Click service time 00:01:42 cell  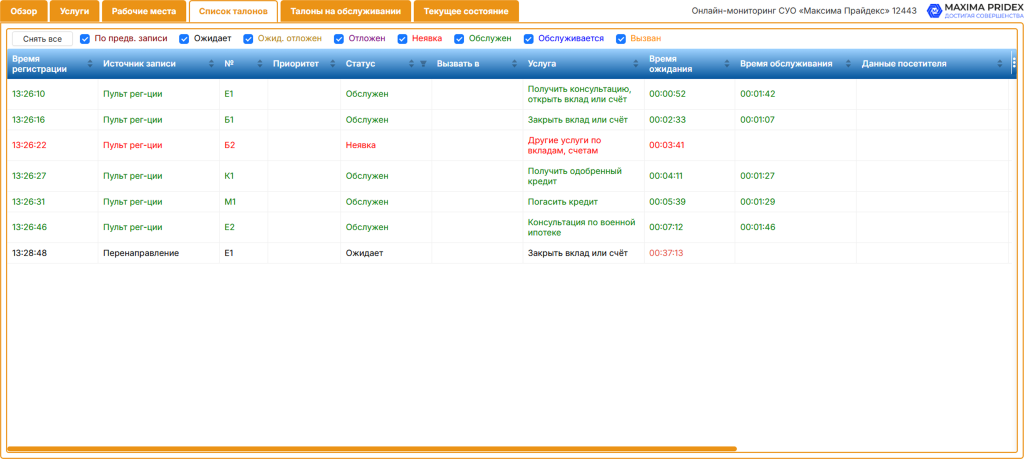(795, 94)
